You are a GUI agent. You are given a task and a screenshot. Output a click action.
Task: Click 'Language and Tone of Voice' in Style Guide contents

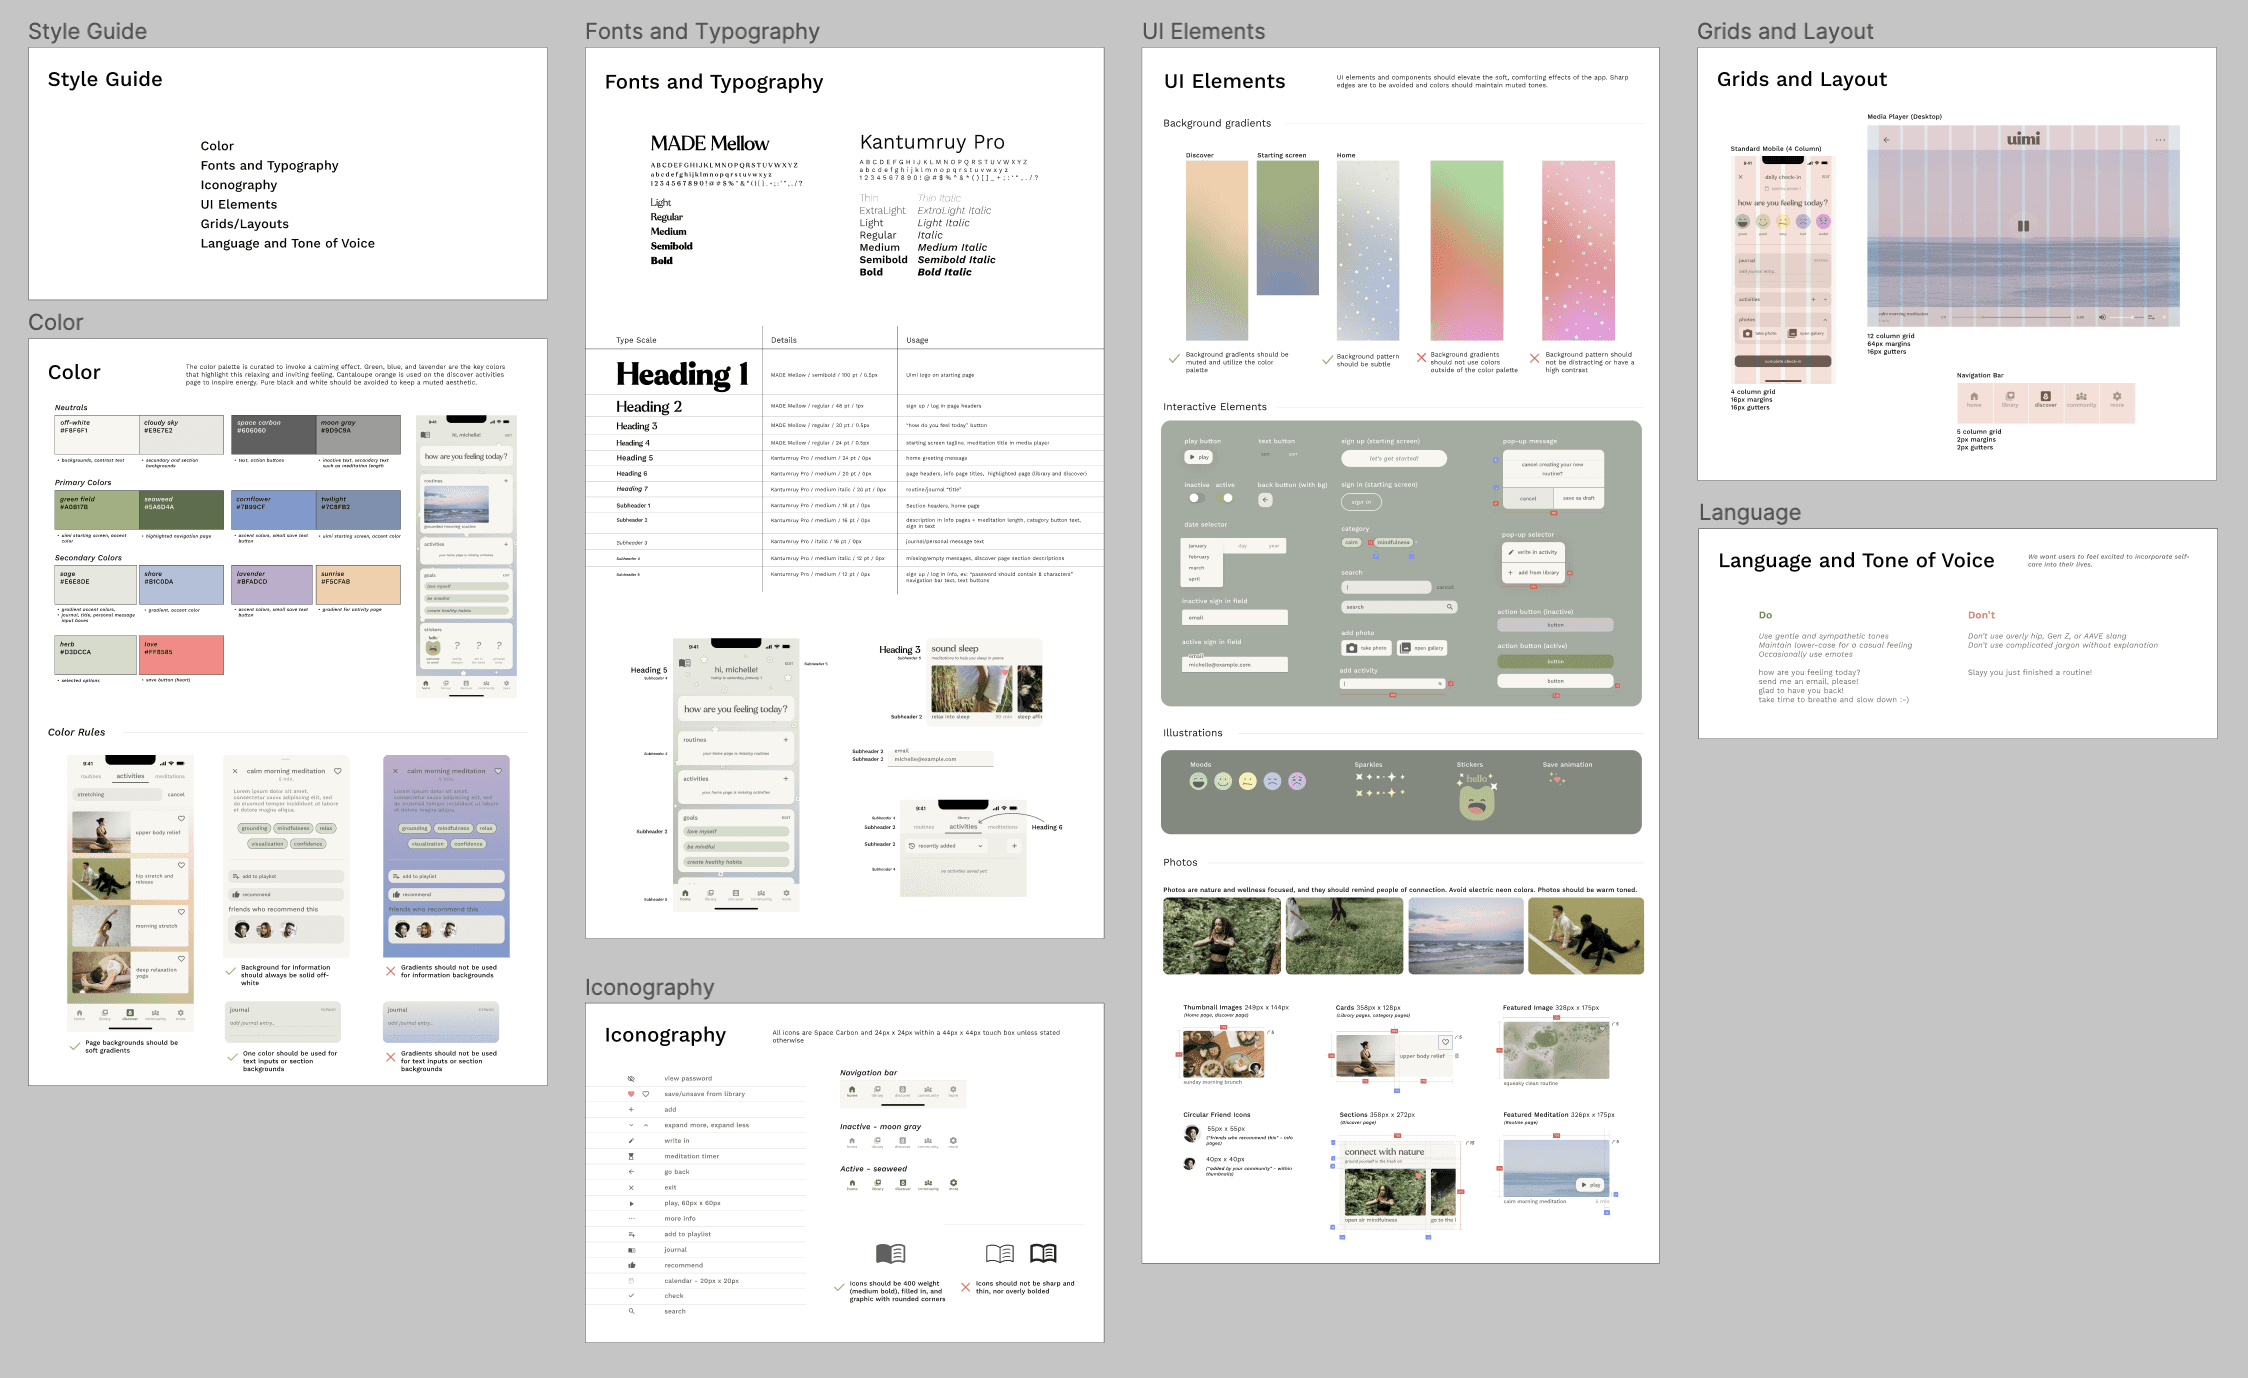(288, 243)
